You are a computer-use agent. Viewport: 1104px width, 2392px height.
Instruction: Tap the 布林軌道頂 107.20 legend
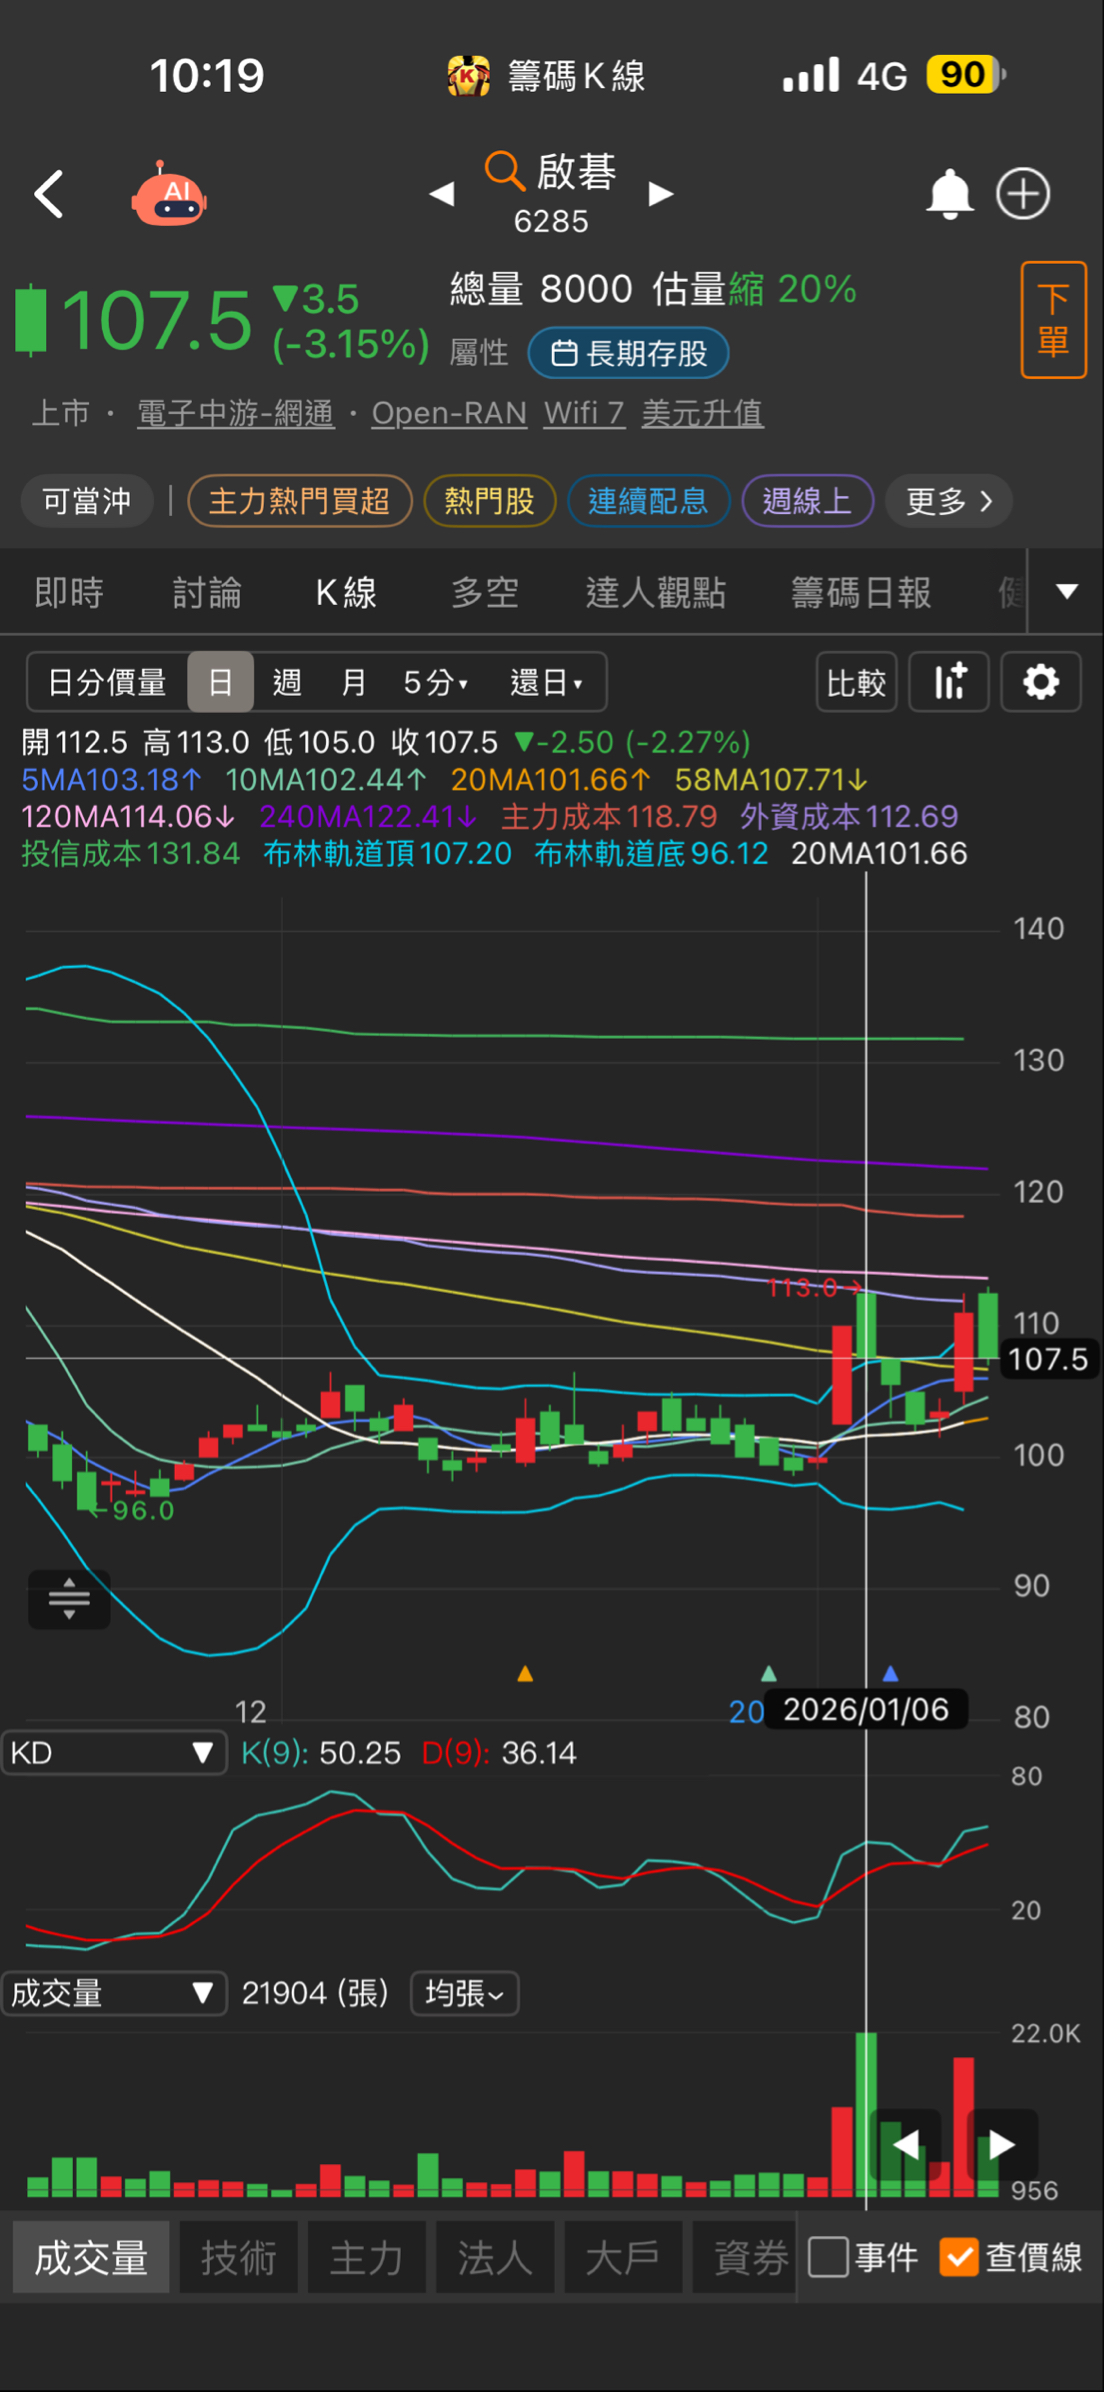coord(388,853)
